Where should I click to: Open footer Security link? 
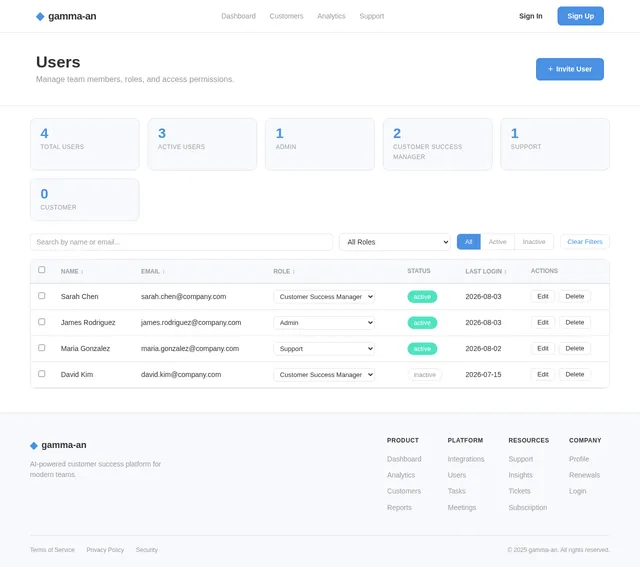tap(147, 550)
